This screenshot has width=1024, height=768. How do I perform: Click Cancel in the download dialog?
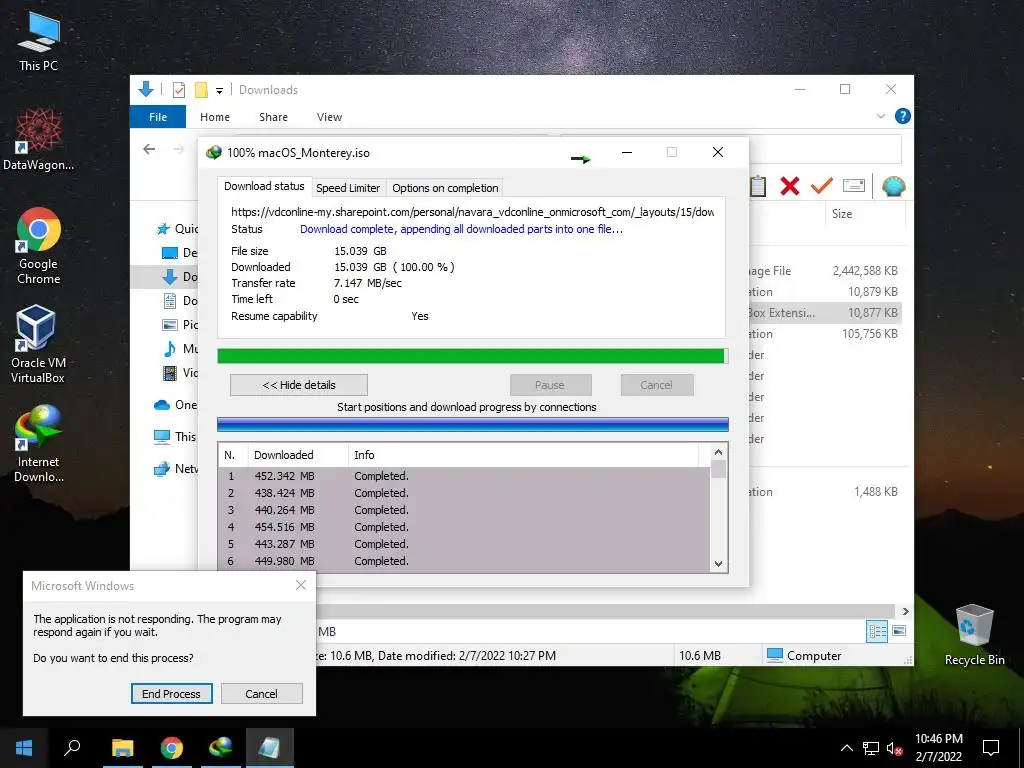[x=656, y=385]
